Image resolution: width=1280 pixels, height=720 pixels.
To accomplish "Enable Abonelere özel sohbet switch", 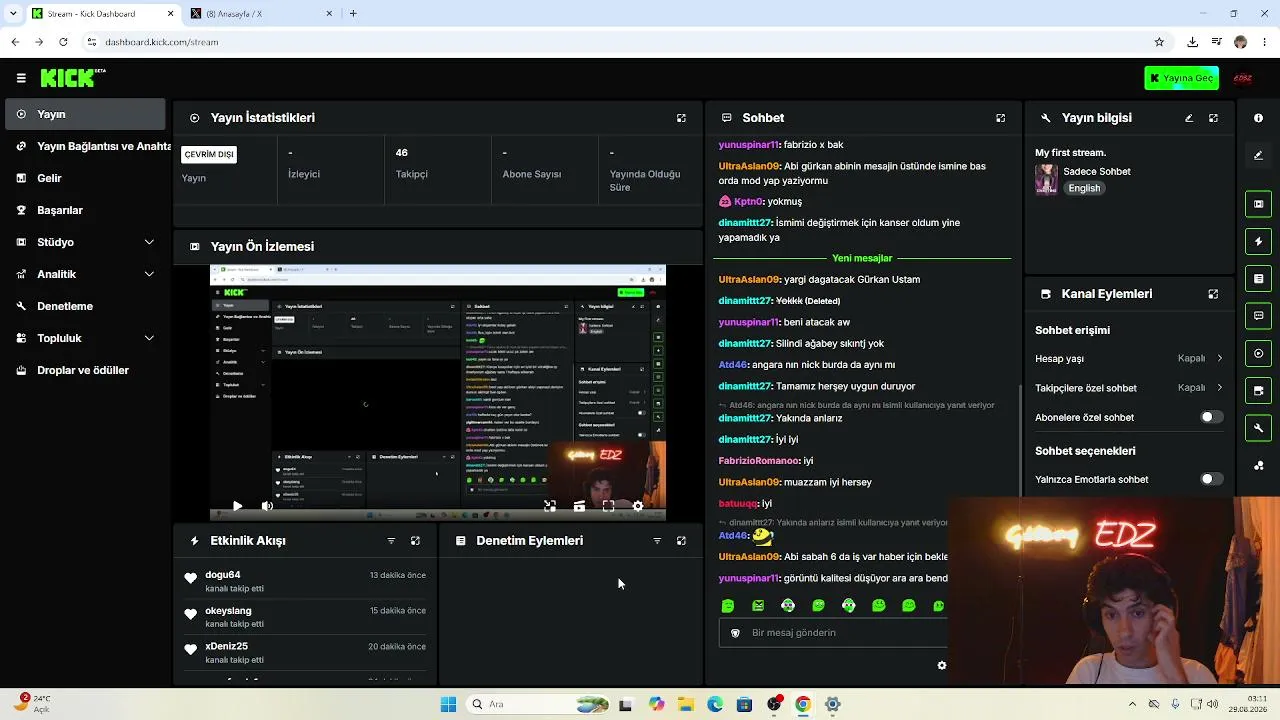I will click(1211, 417).
